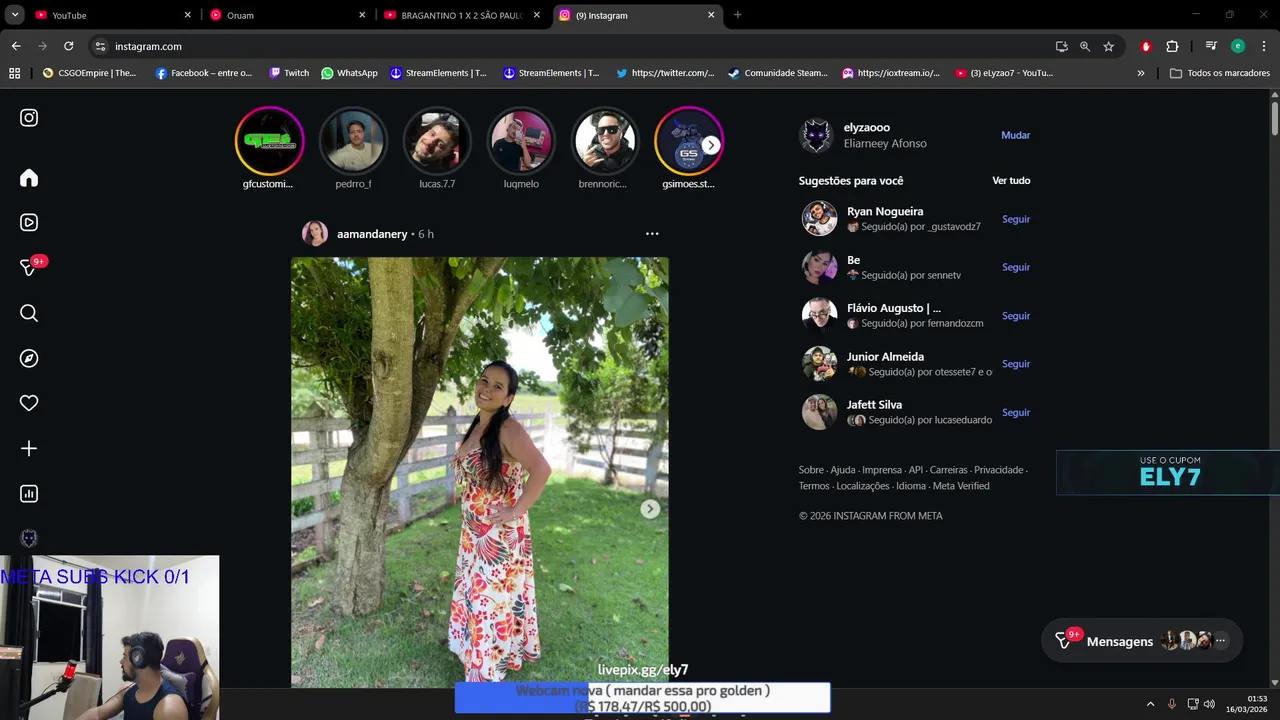The height and width of the screenshot is (720, 1280).
Task: Open lucas.7.7 story thumbnail
Action: [437, 141]
